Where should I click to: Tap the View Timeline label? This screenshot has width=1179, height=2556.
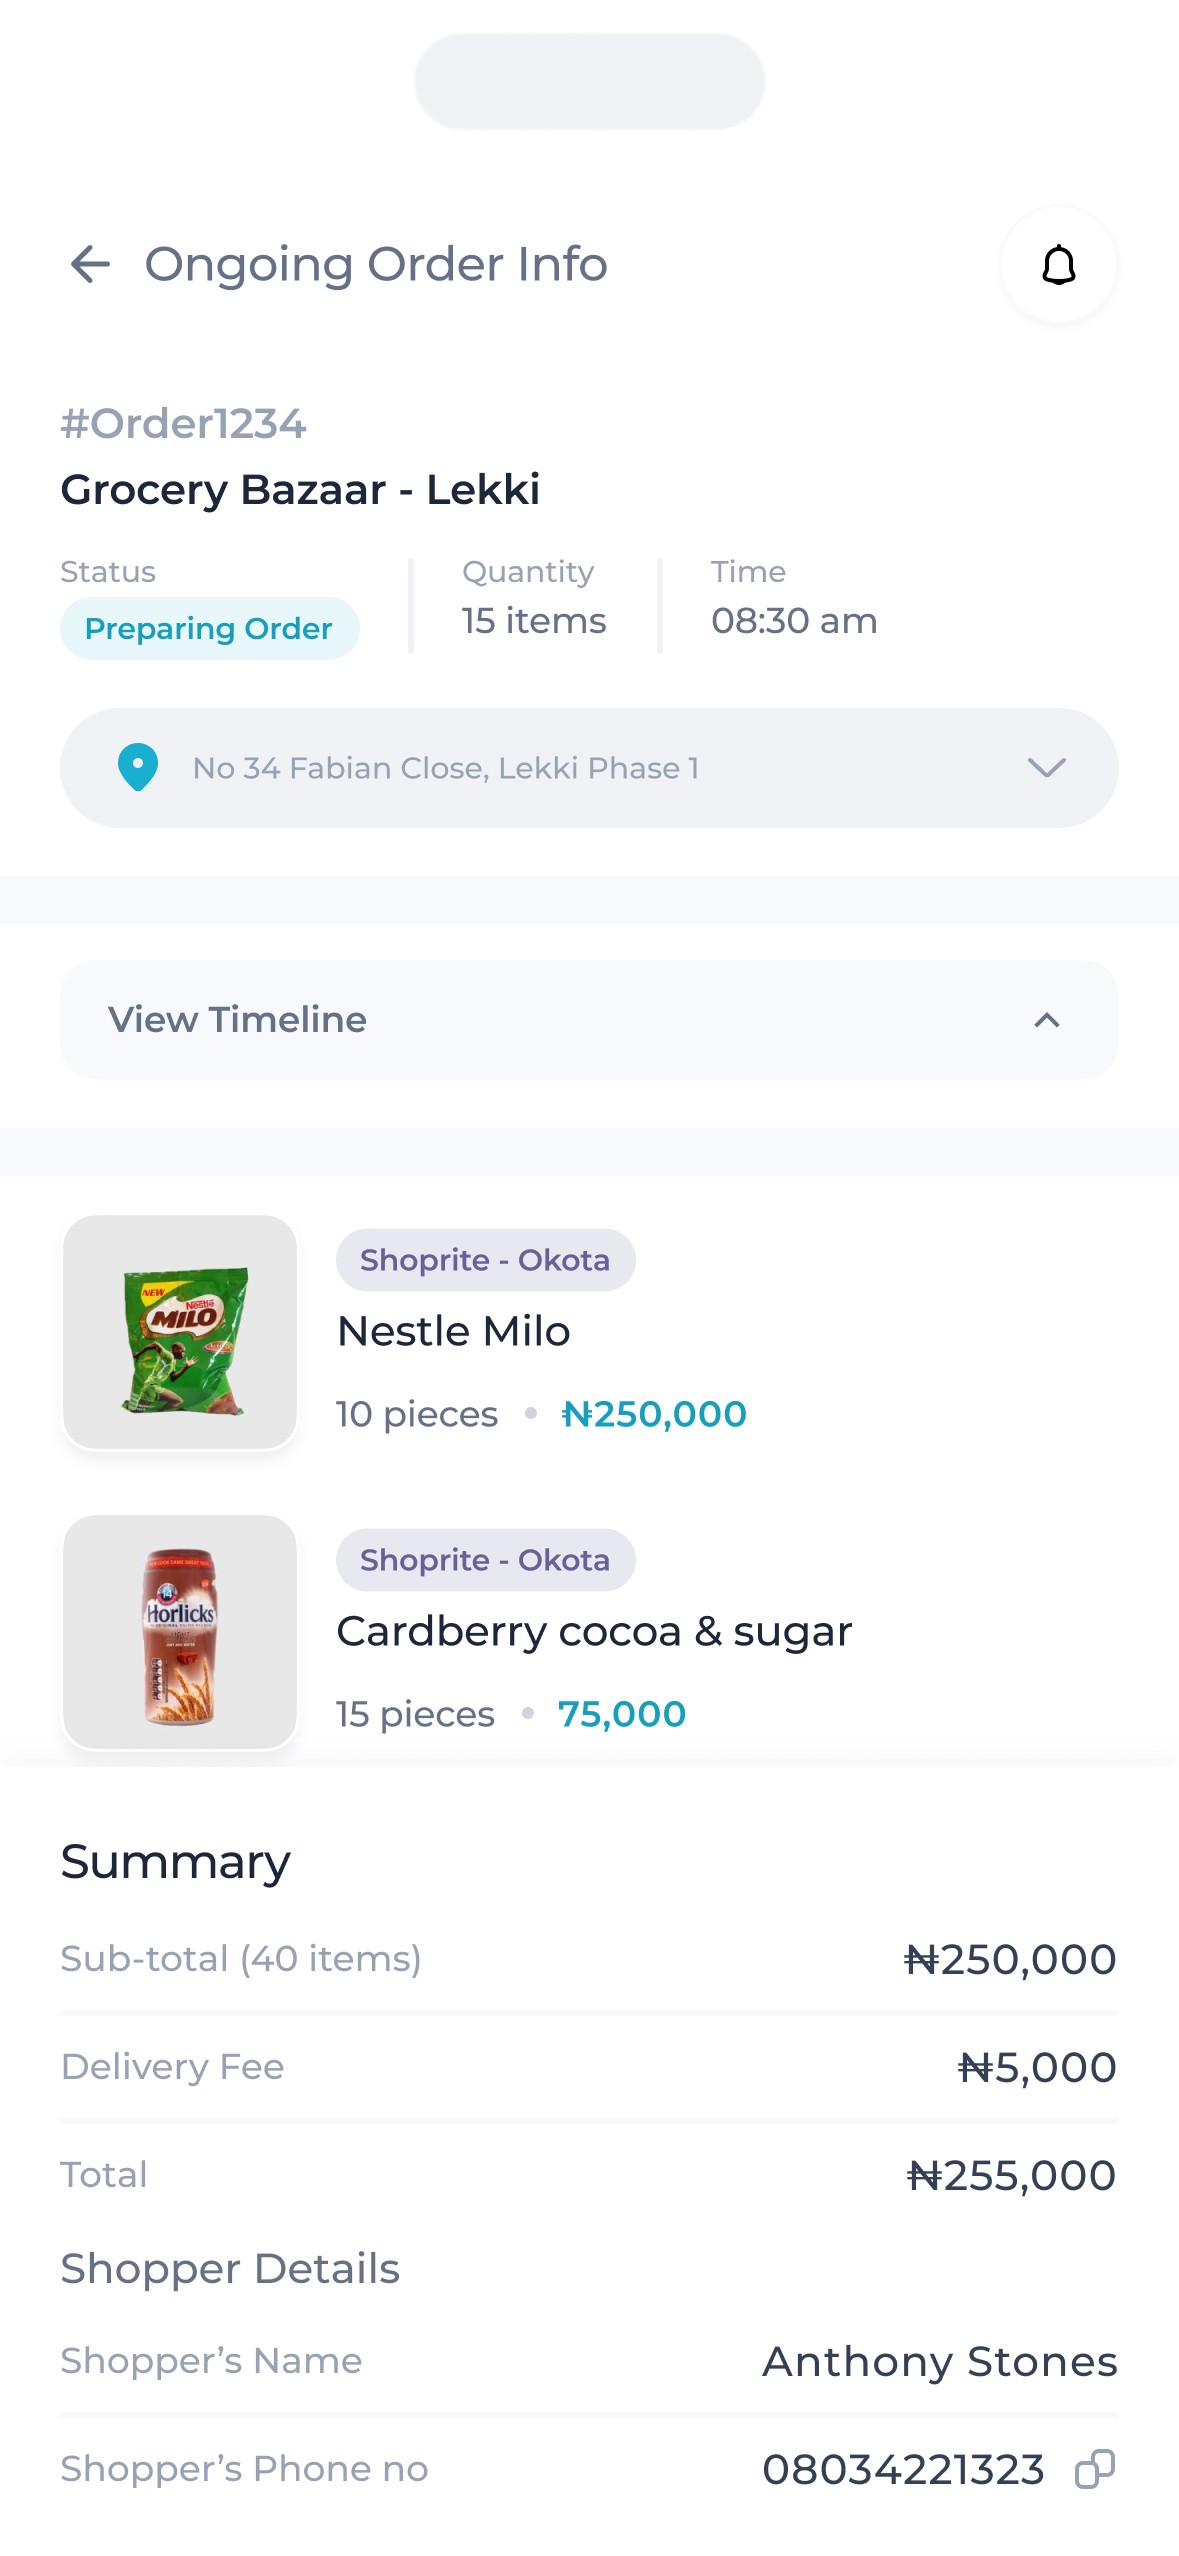pyautogui.click(x=238, y=1020)
